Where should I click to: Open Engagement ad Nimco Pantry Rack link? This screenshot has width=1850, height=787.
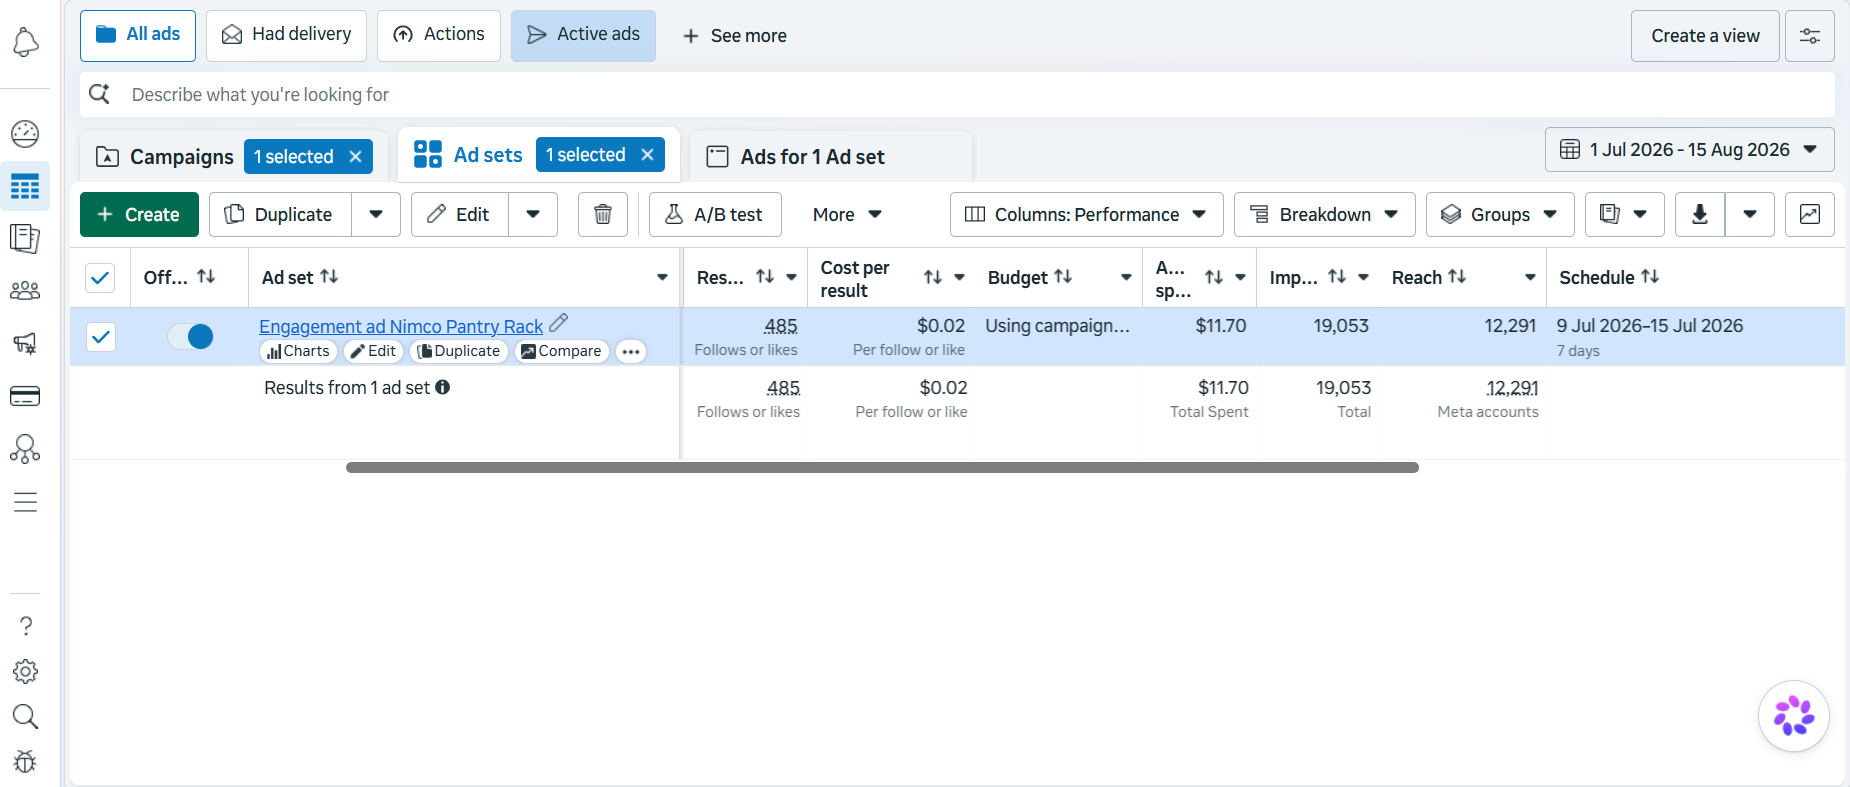401,326
